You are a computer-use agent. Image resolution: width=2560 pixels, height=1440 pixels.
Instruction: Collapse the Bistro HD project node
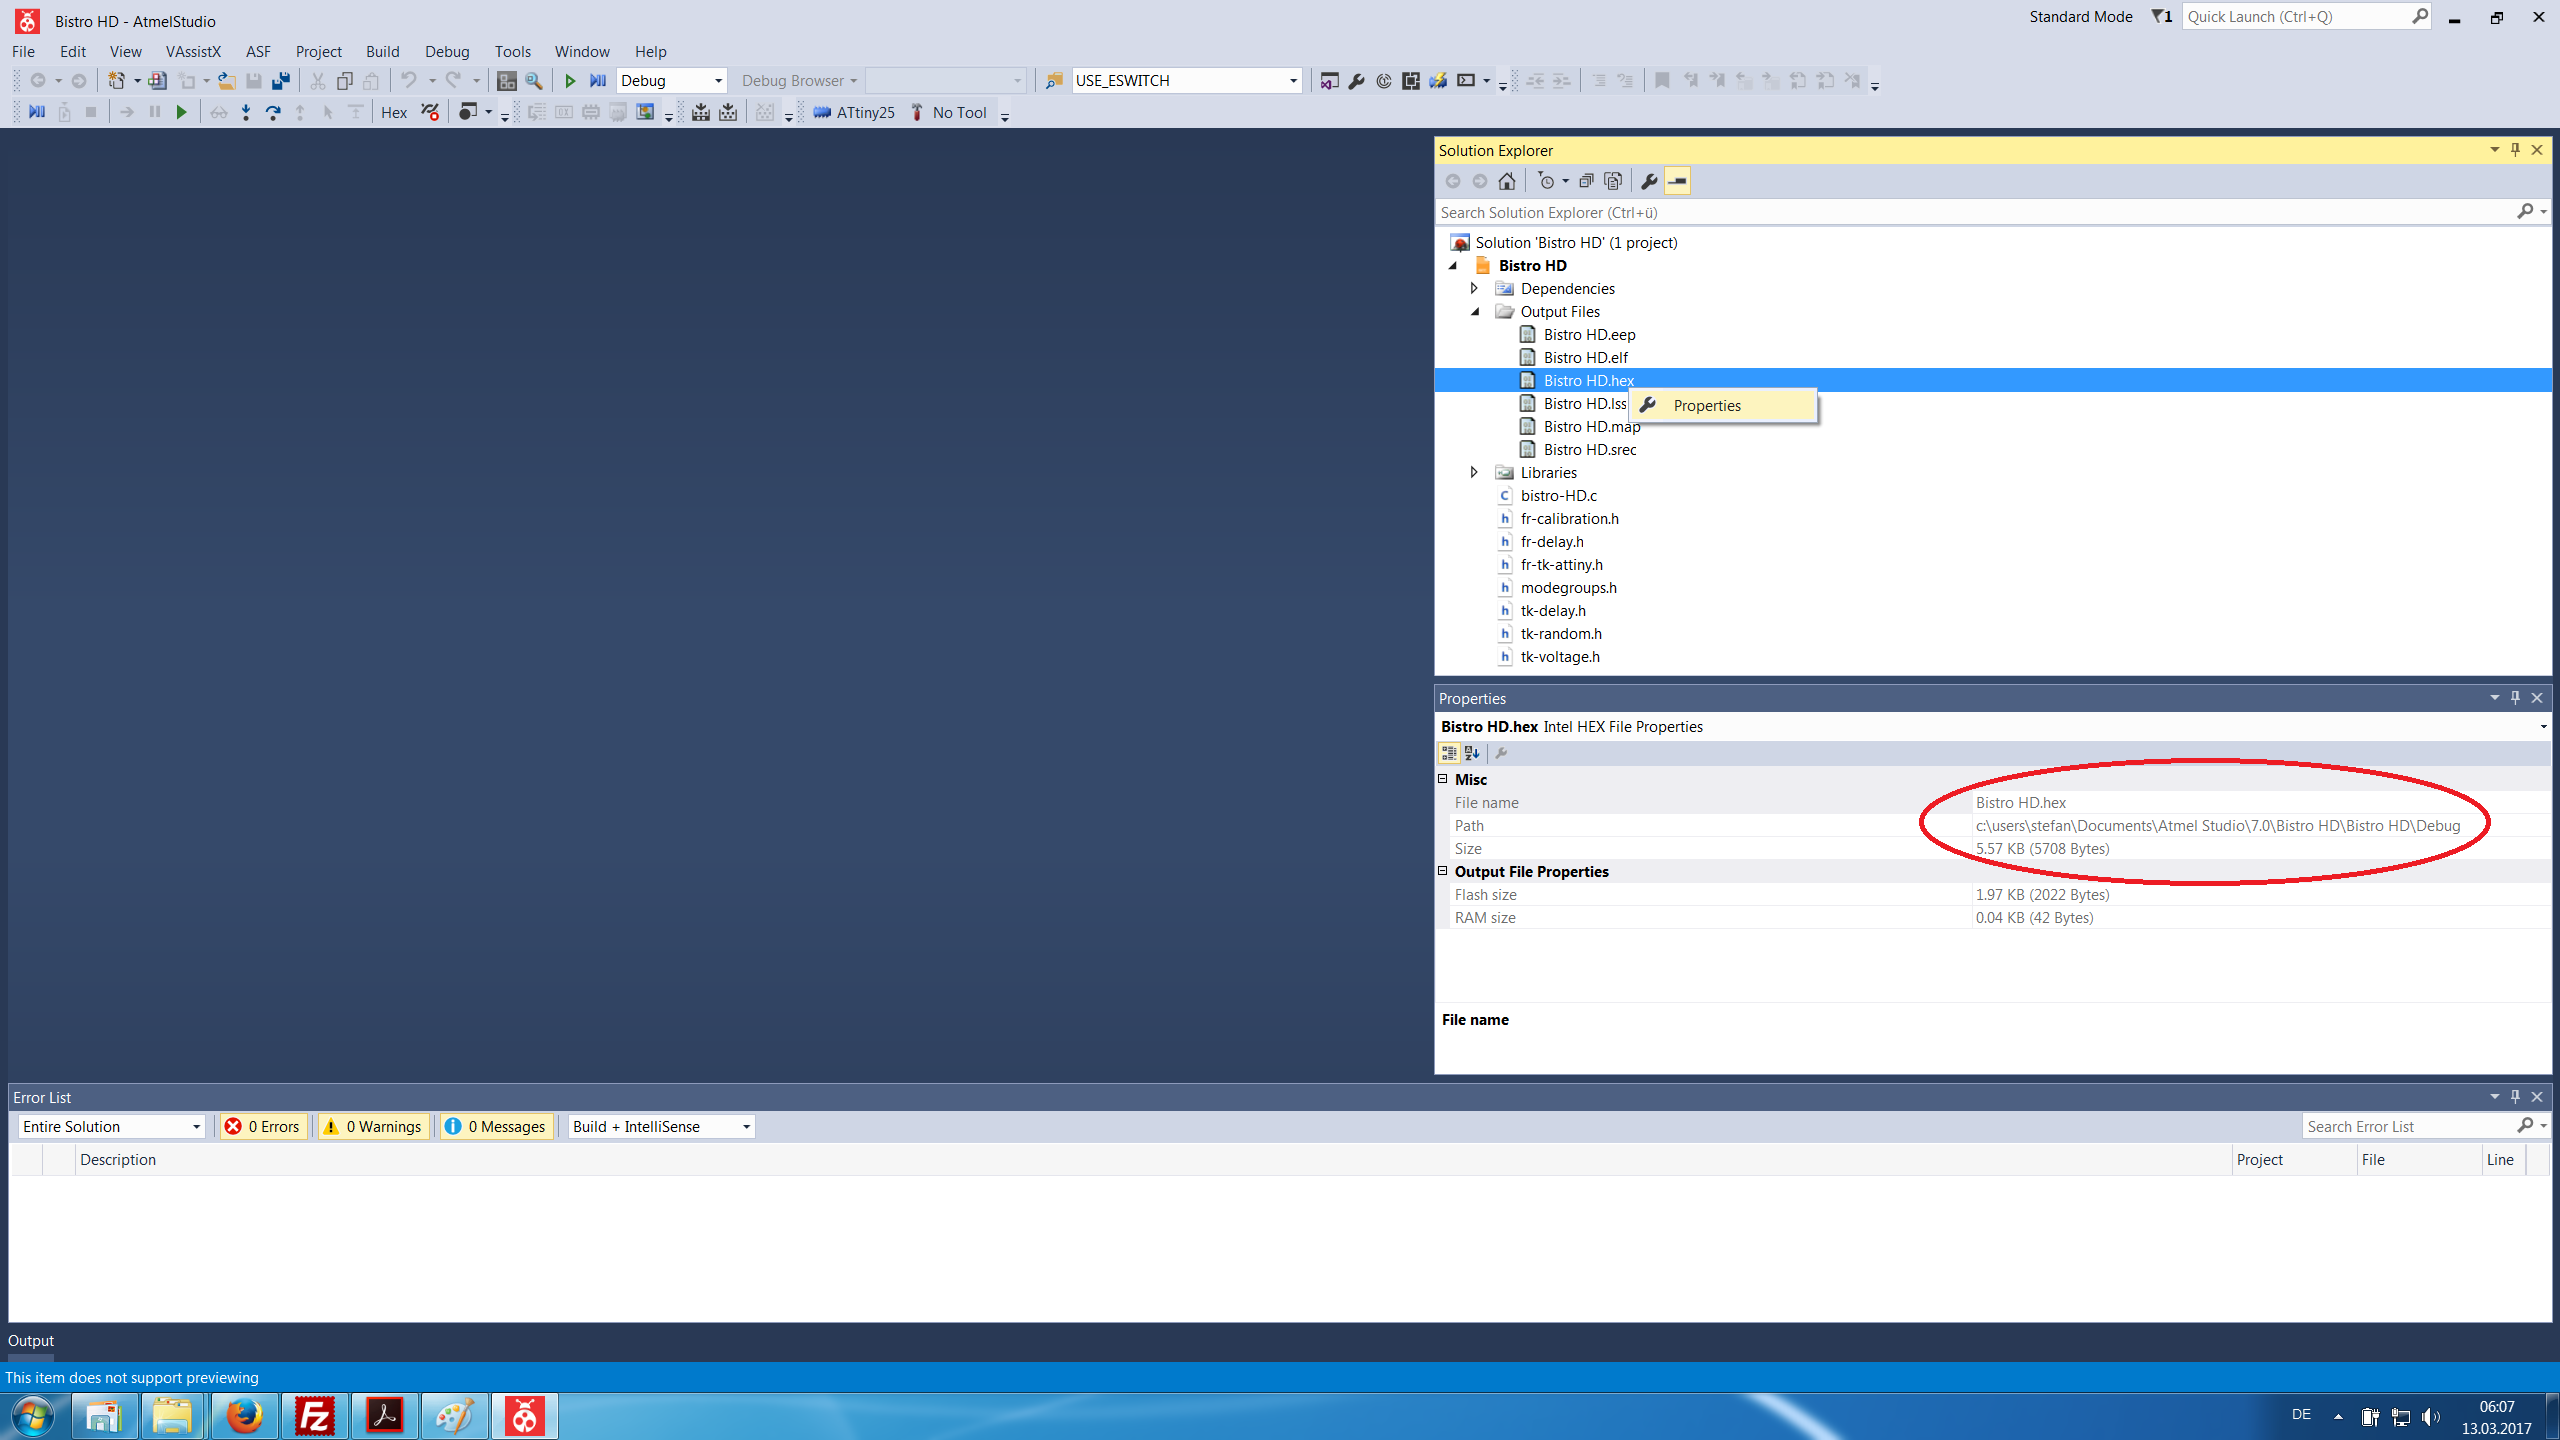click(1453, 266)
